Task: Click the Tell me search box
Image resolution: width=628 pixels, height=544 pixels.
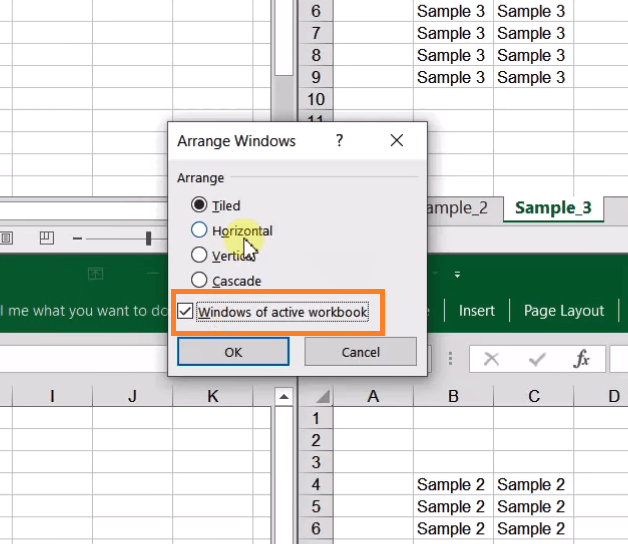Action: (84, 310)
